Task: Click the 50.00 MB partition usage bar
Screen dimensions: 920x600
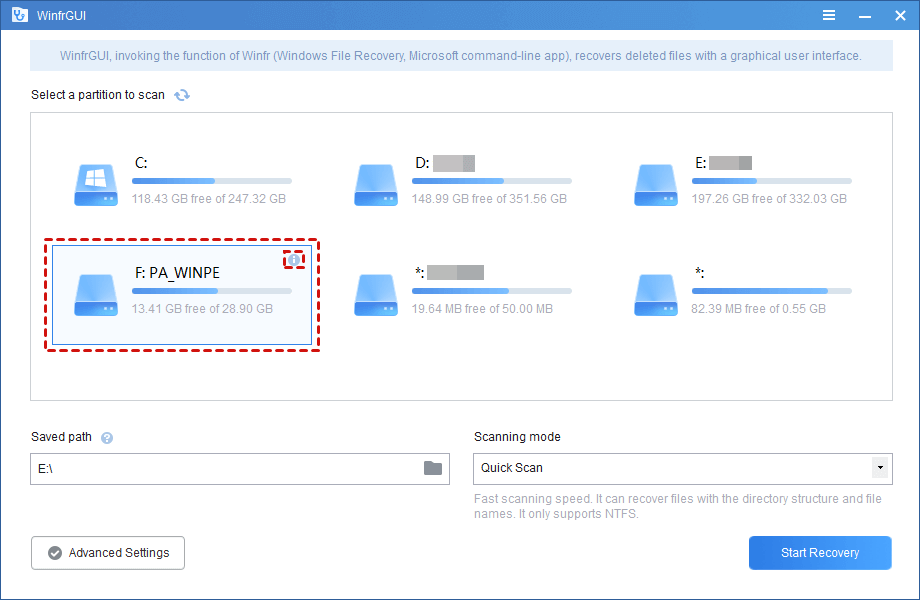Action: pos(492,291)
